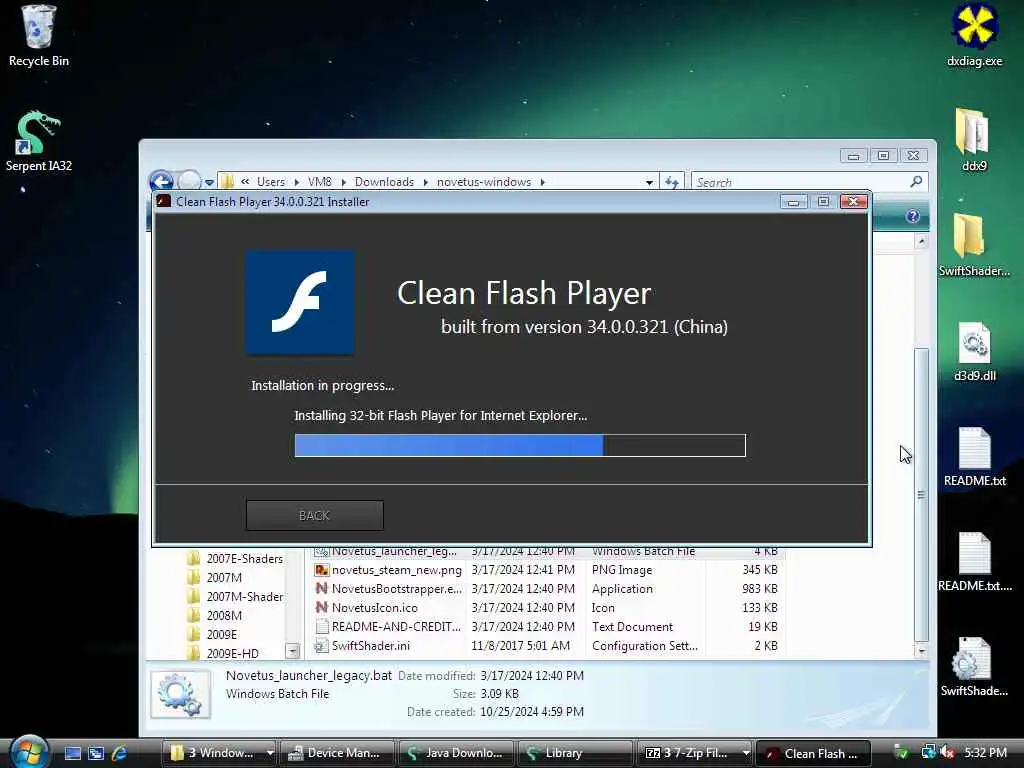Open the Windows Start orb

pos(28,752)
